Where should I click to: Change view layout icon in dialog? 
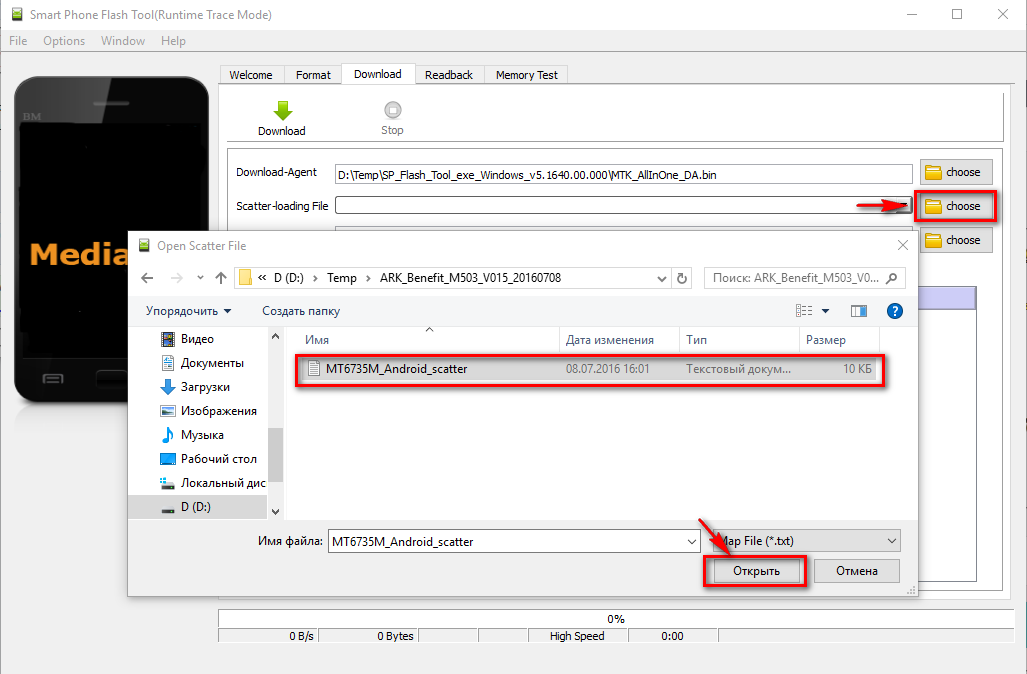804,311
